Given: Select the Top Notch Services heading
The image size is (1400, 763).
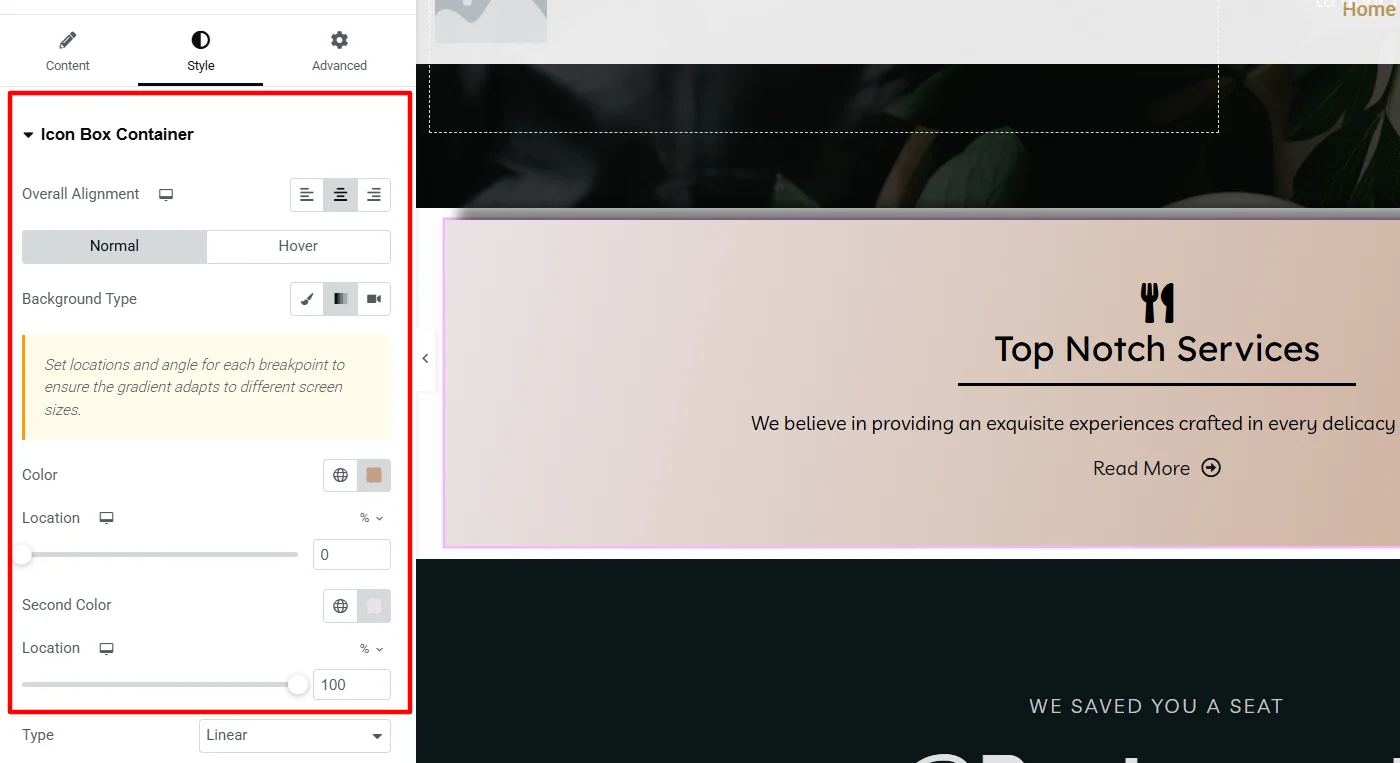Looking at the screenshot, I should (1157, 349).
